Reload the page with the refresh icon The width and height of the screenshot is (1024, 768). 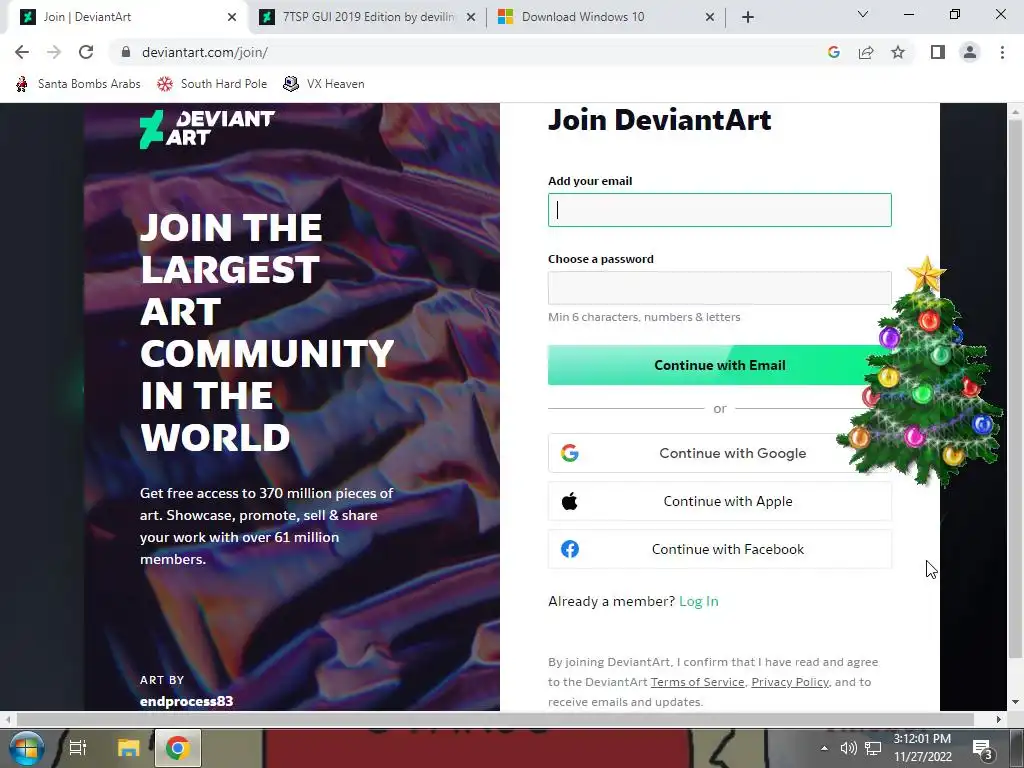point(86,52)
